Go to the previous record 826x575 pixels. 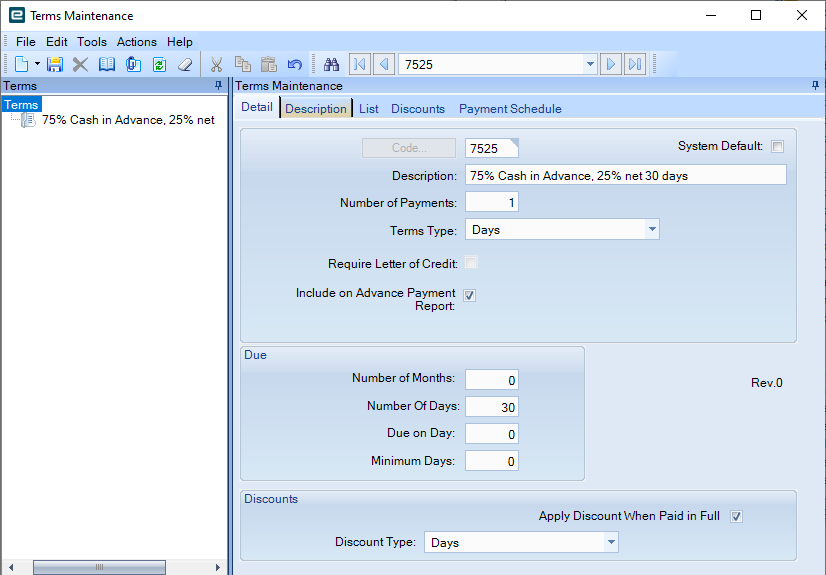tap(384, 64)
